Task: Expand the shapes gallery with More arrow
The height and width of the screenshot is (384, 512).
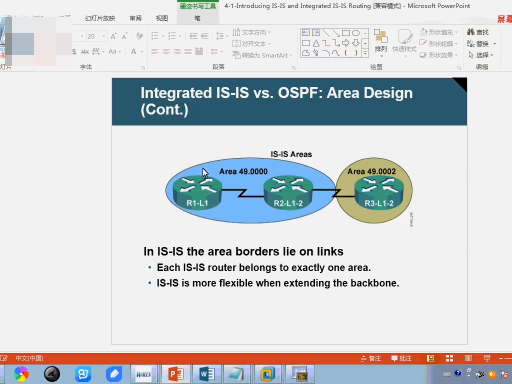Action: (365, 53)
